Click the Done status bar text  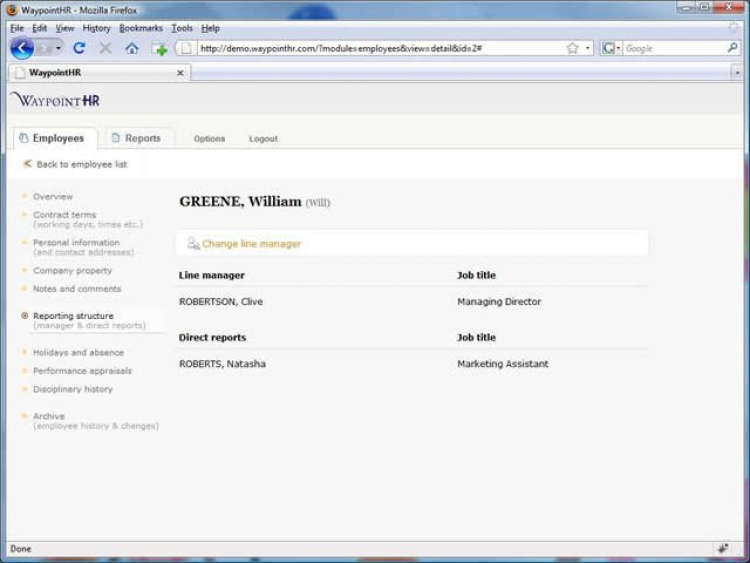coord(21,549)
